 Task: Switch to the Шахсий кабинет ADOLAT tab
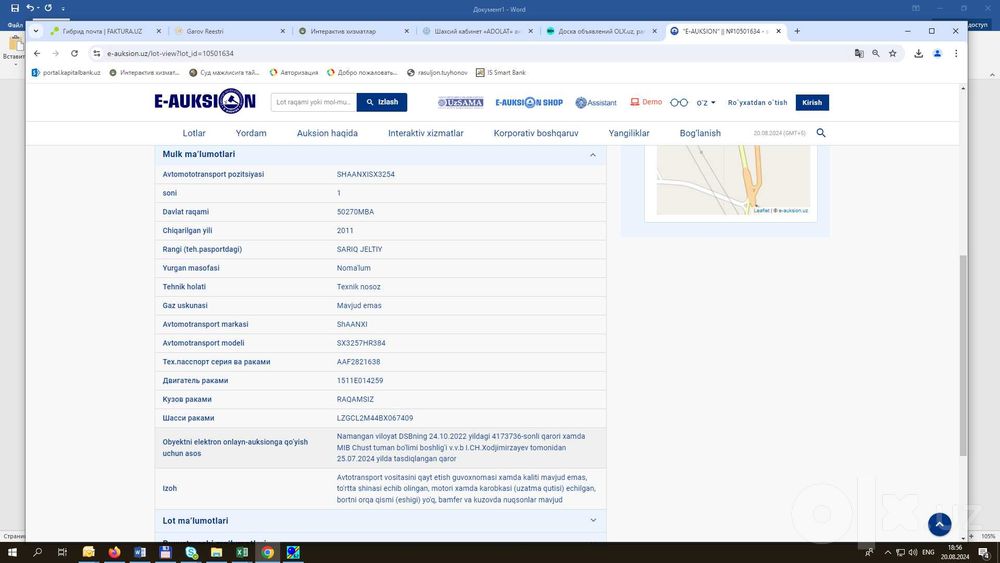[478, 31]
